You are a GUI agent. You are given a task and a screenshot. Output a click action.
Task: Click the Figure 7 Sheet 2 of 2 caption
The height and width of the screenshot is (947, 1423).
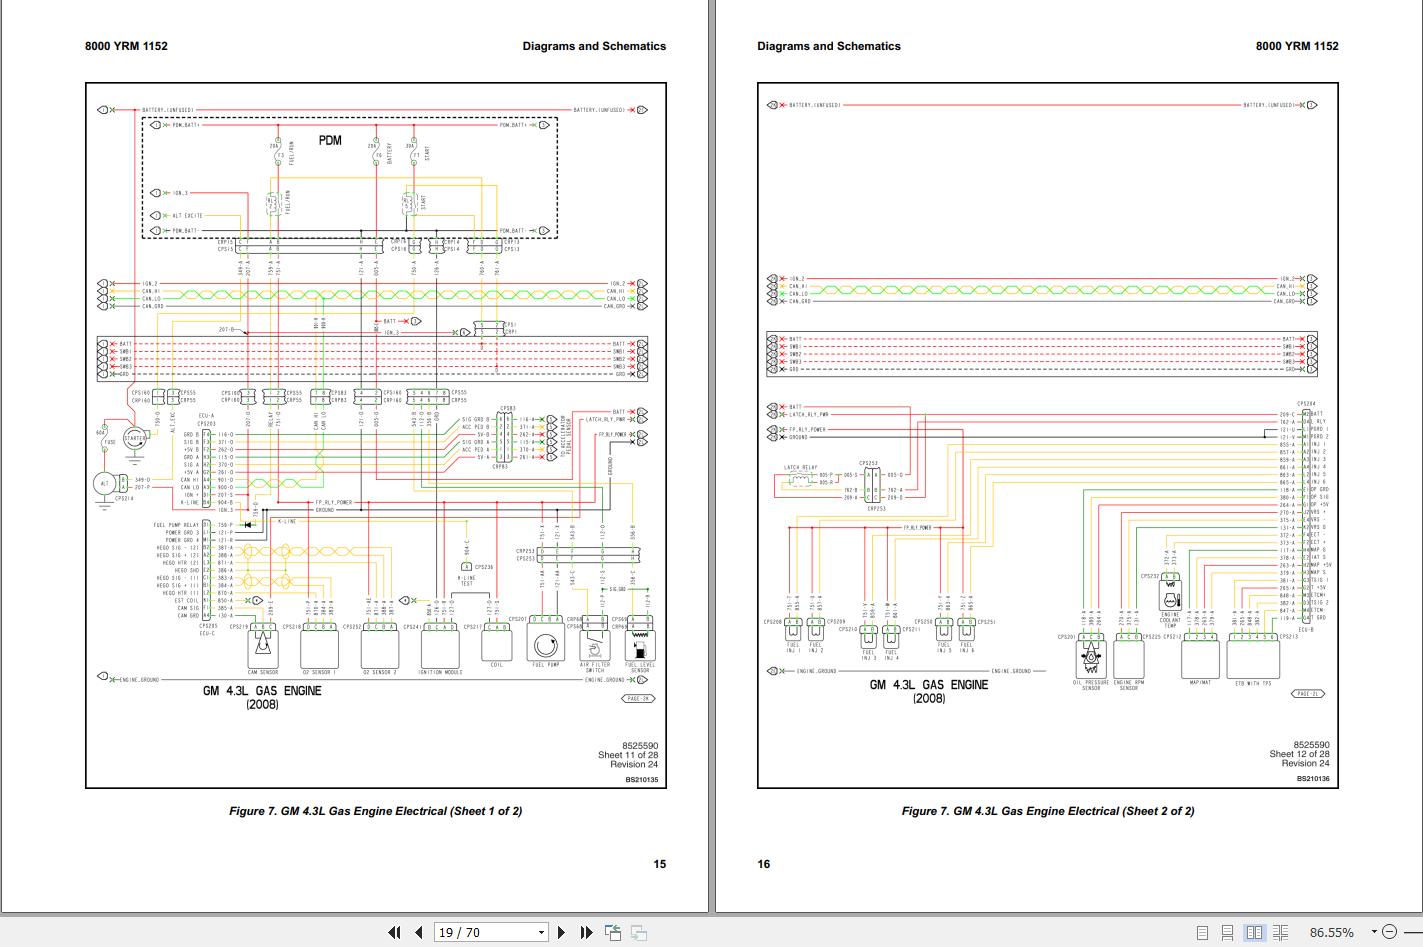point(1048,811)
